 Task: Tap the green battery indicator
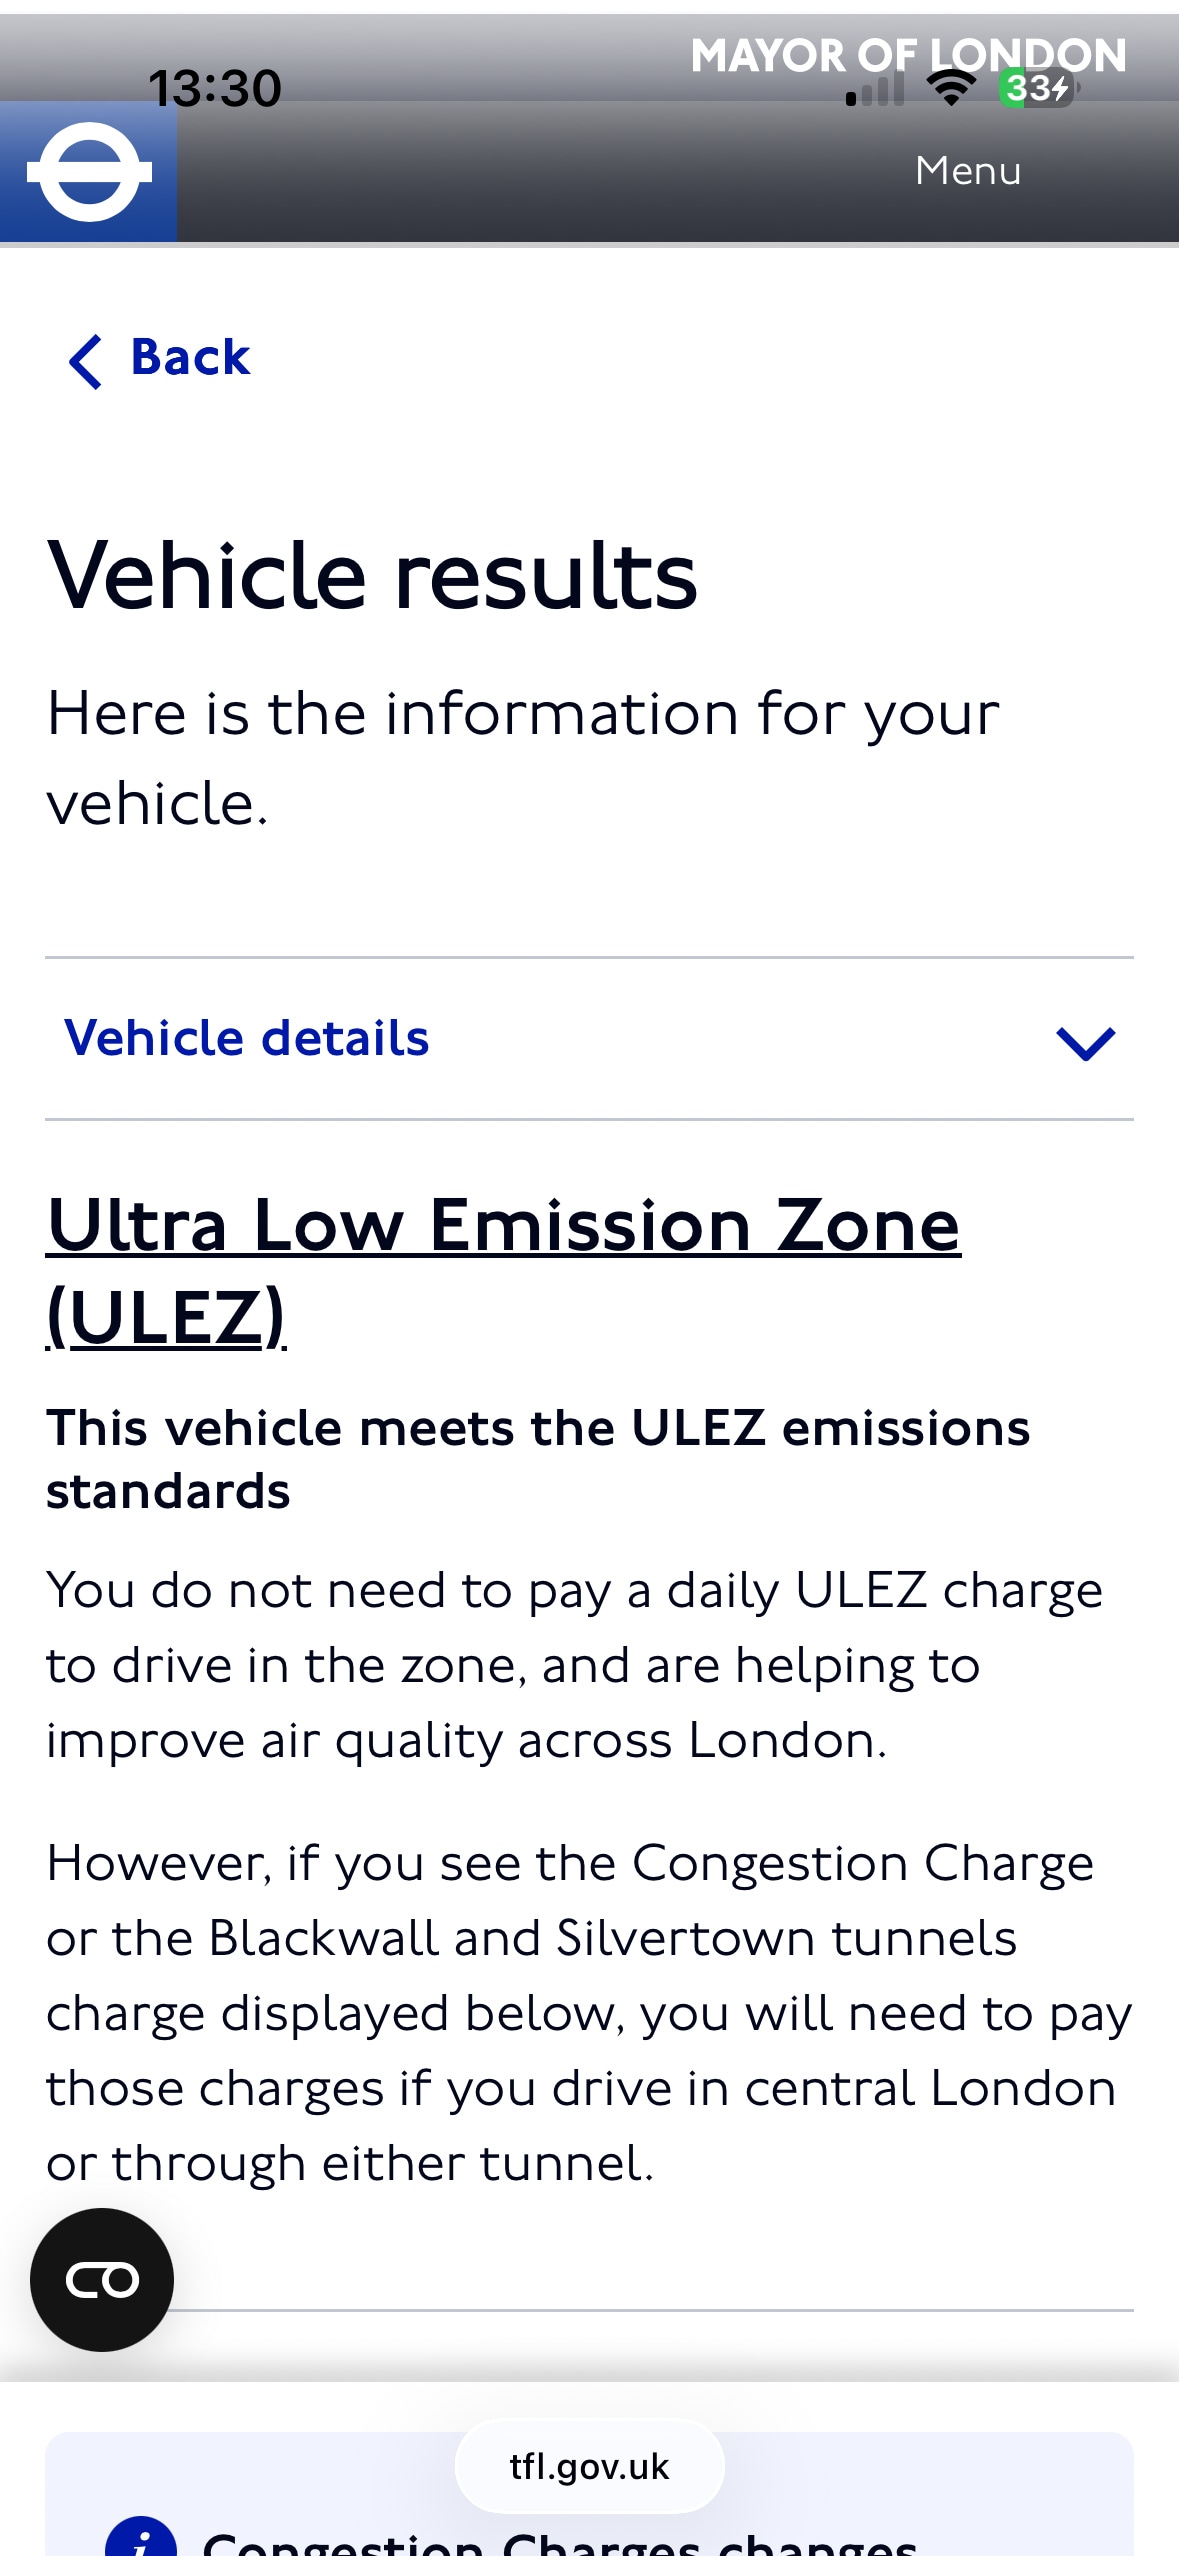pos(1036,88)
